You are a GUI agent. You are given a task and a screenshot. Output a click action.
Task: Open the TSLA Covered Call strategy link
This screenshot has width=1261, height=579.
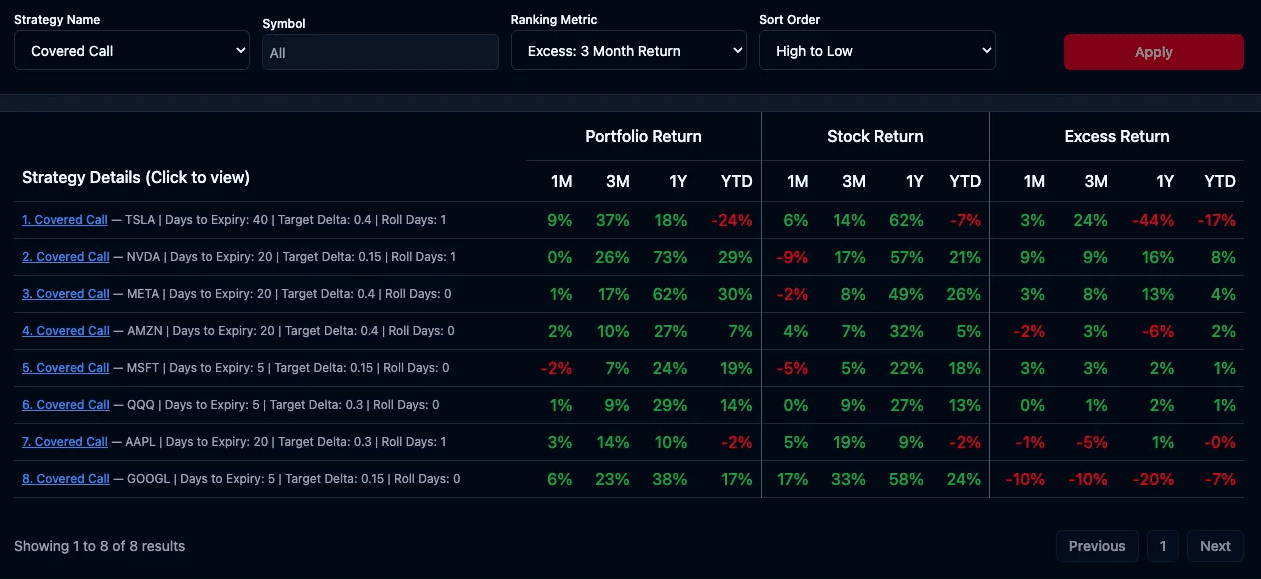click(65, 220)
